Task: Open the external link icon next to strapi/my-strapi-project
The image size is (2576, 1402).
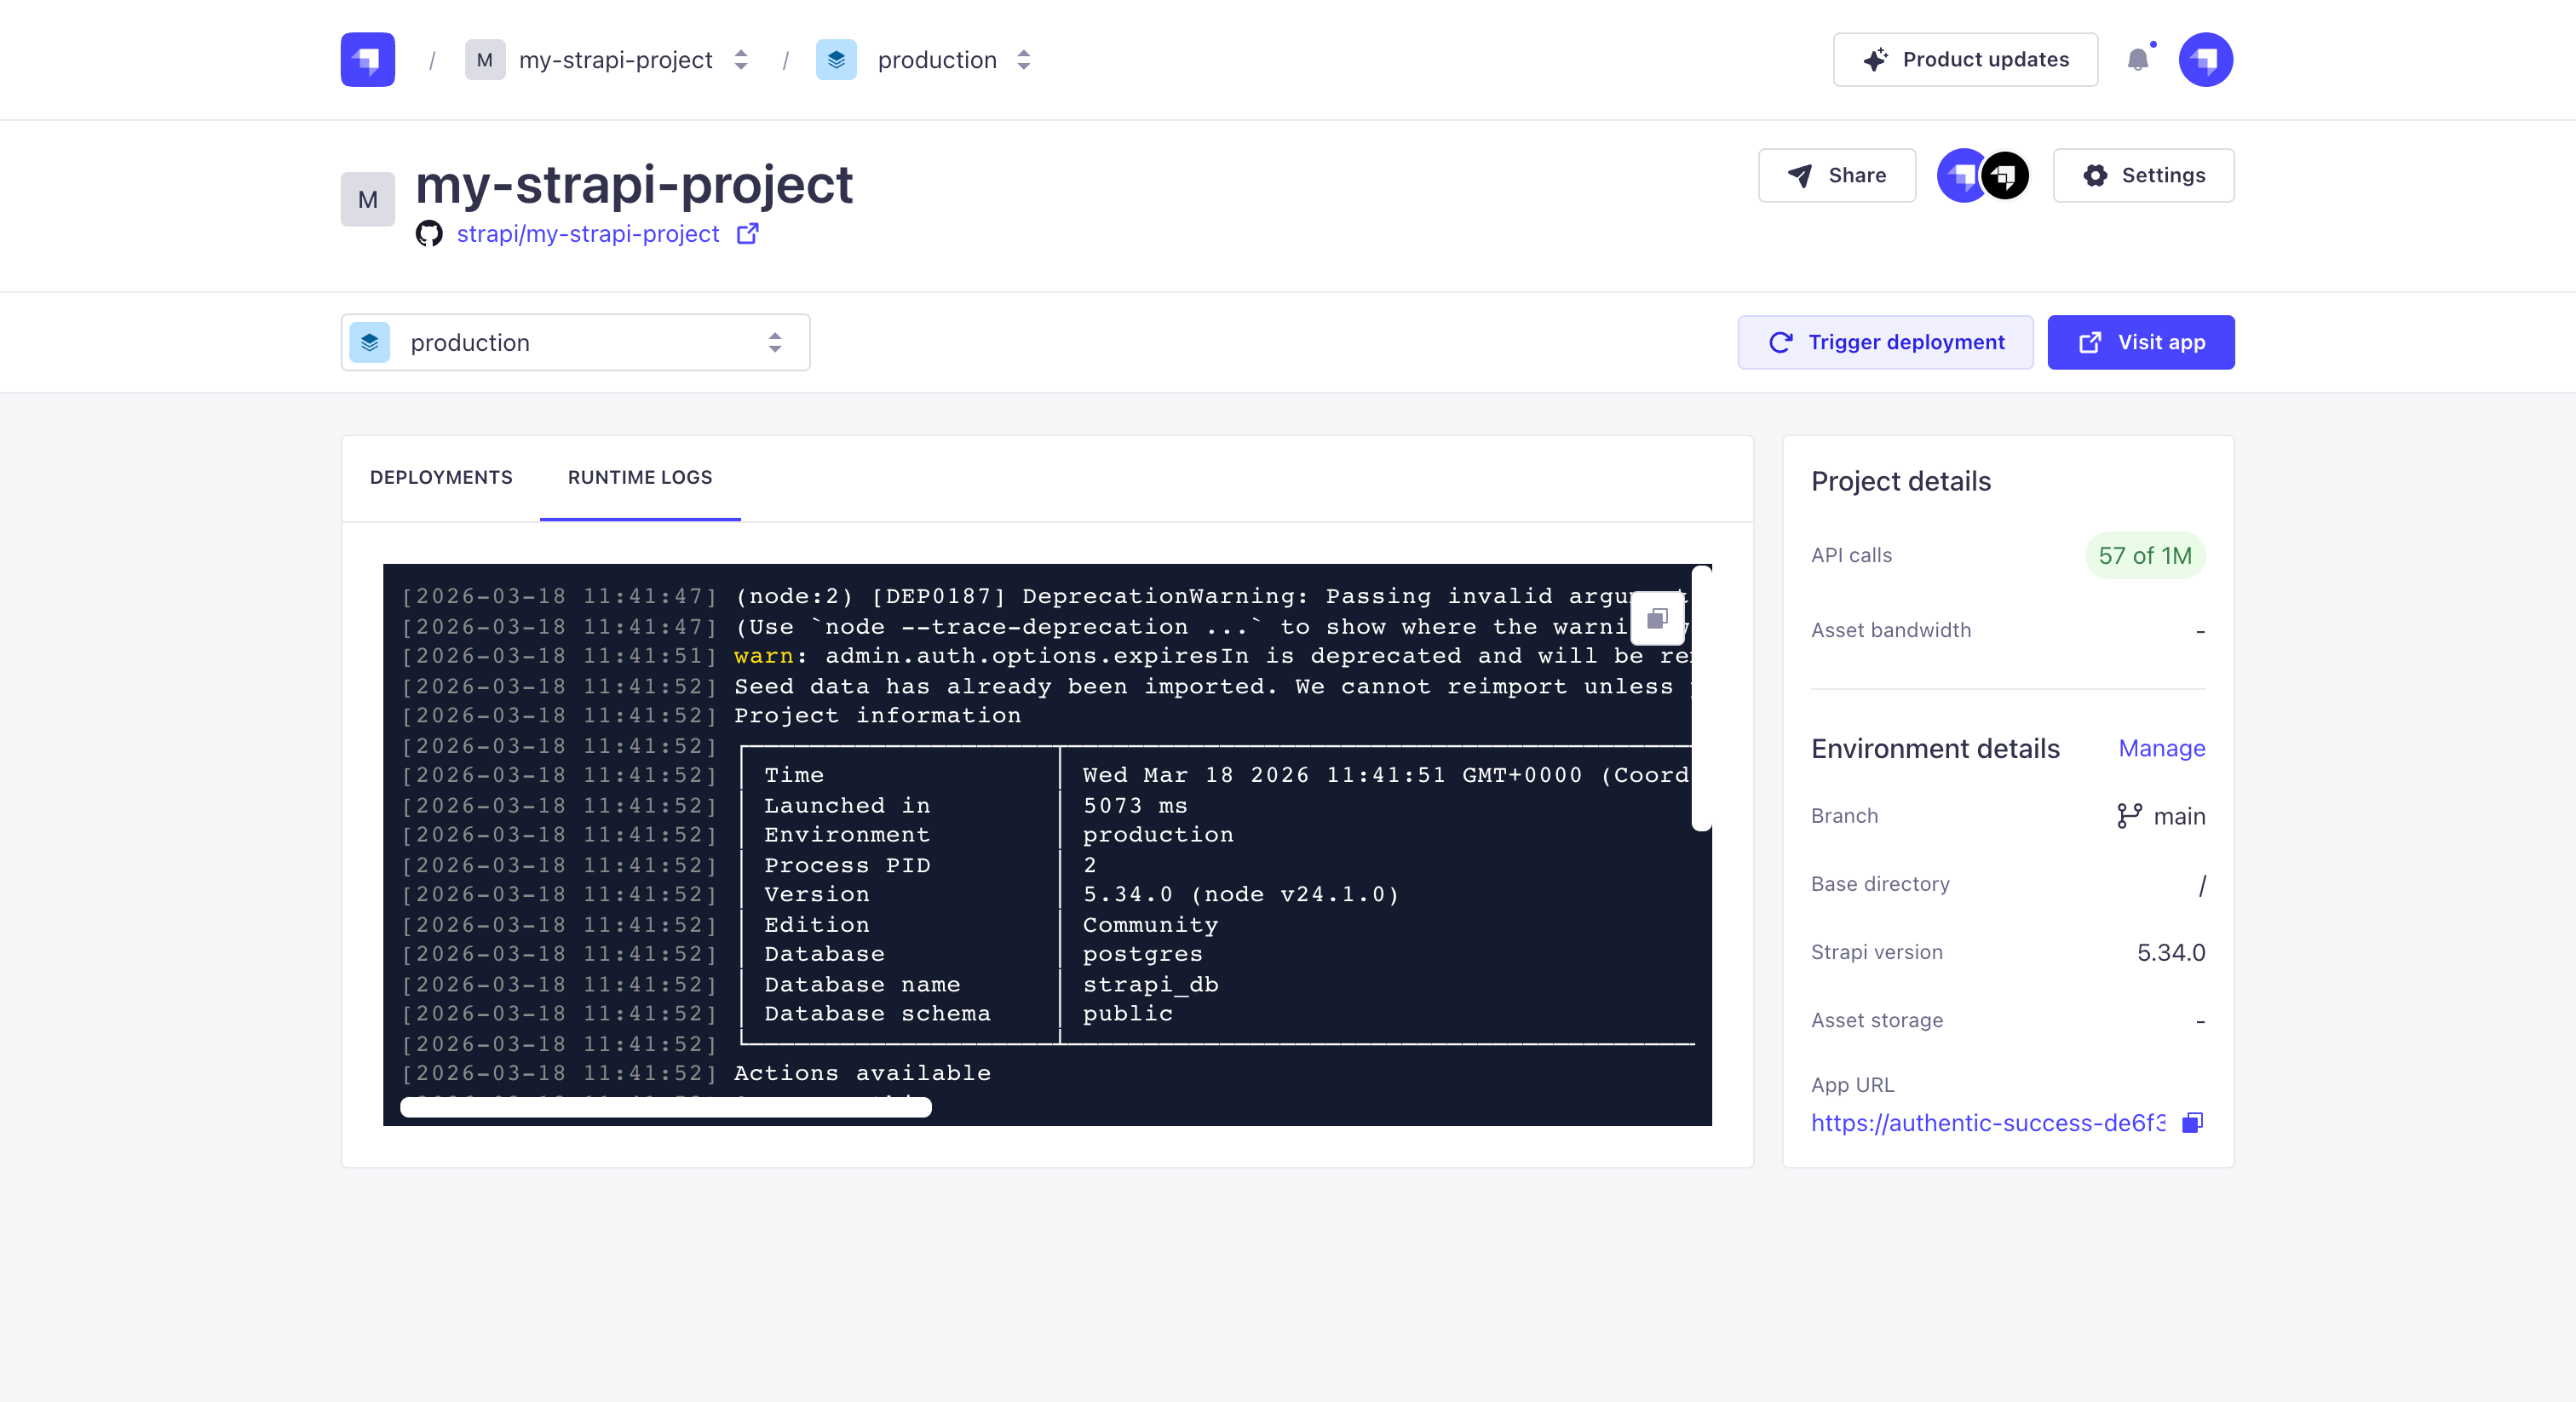Action: [x=747, y=233]
